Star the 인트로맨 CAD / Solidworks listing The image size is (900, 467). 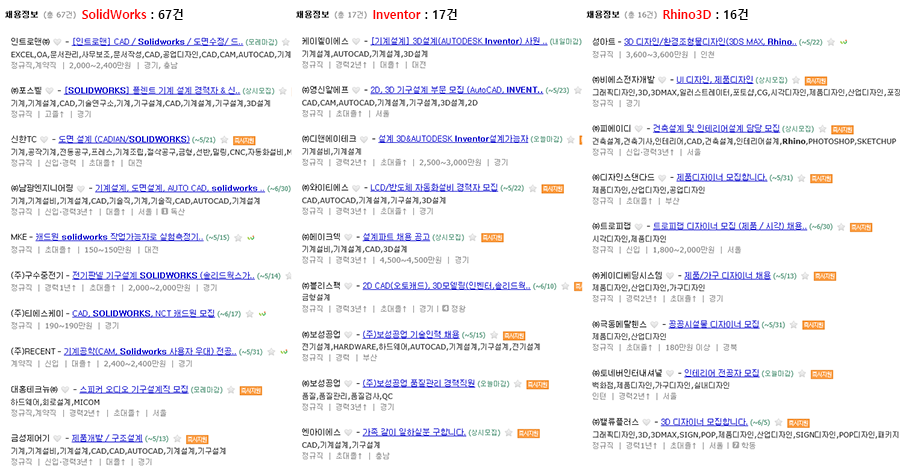286,42
